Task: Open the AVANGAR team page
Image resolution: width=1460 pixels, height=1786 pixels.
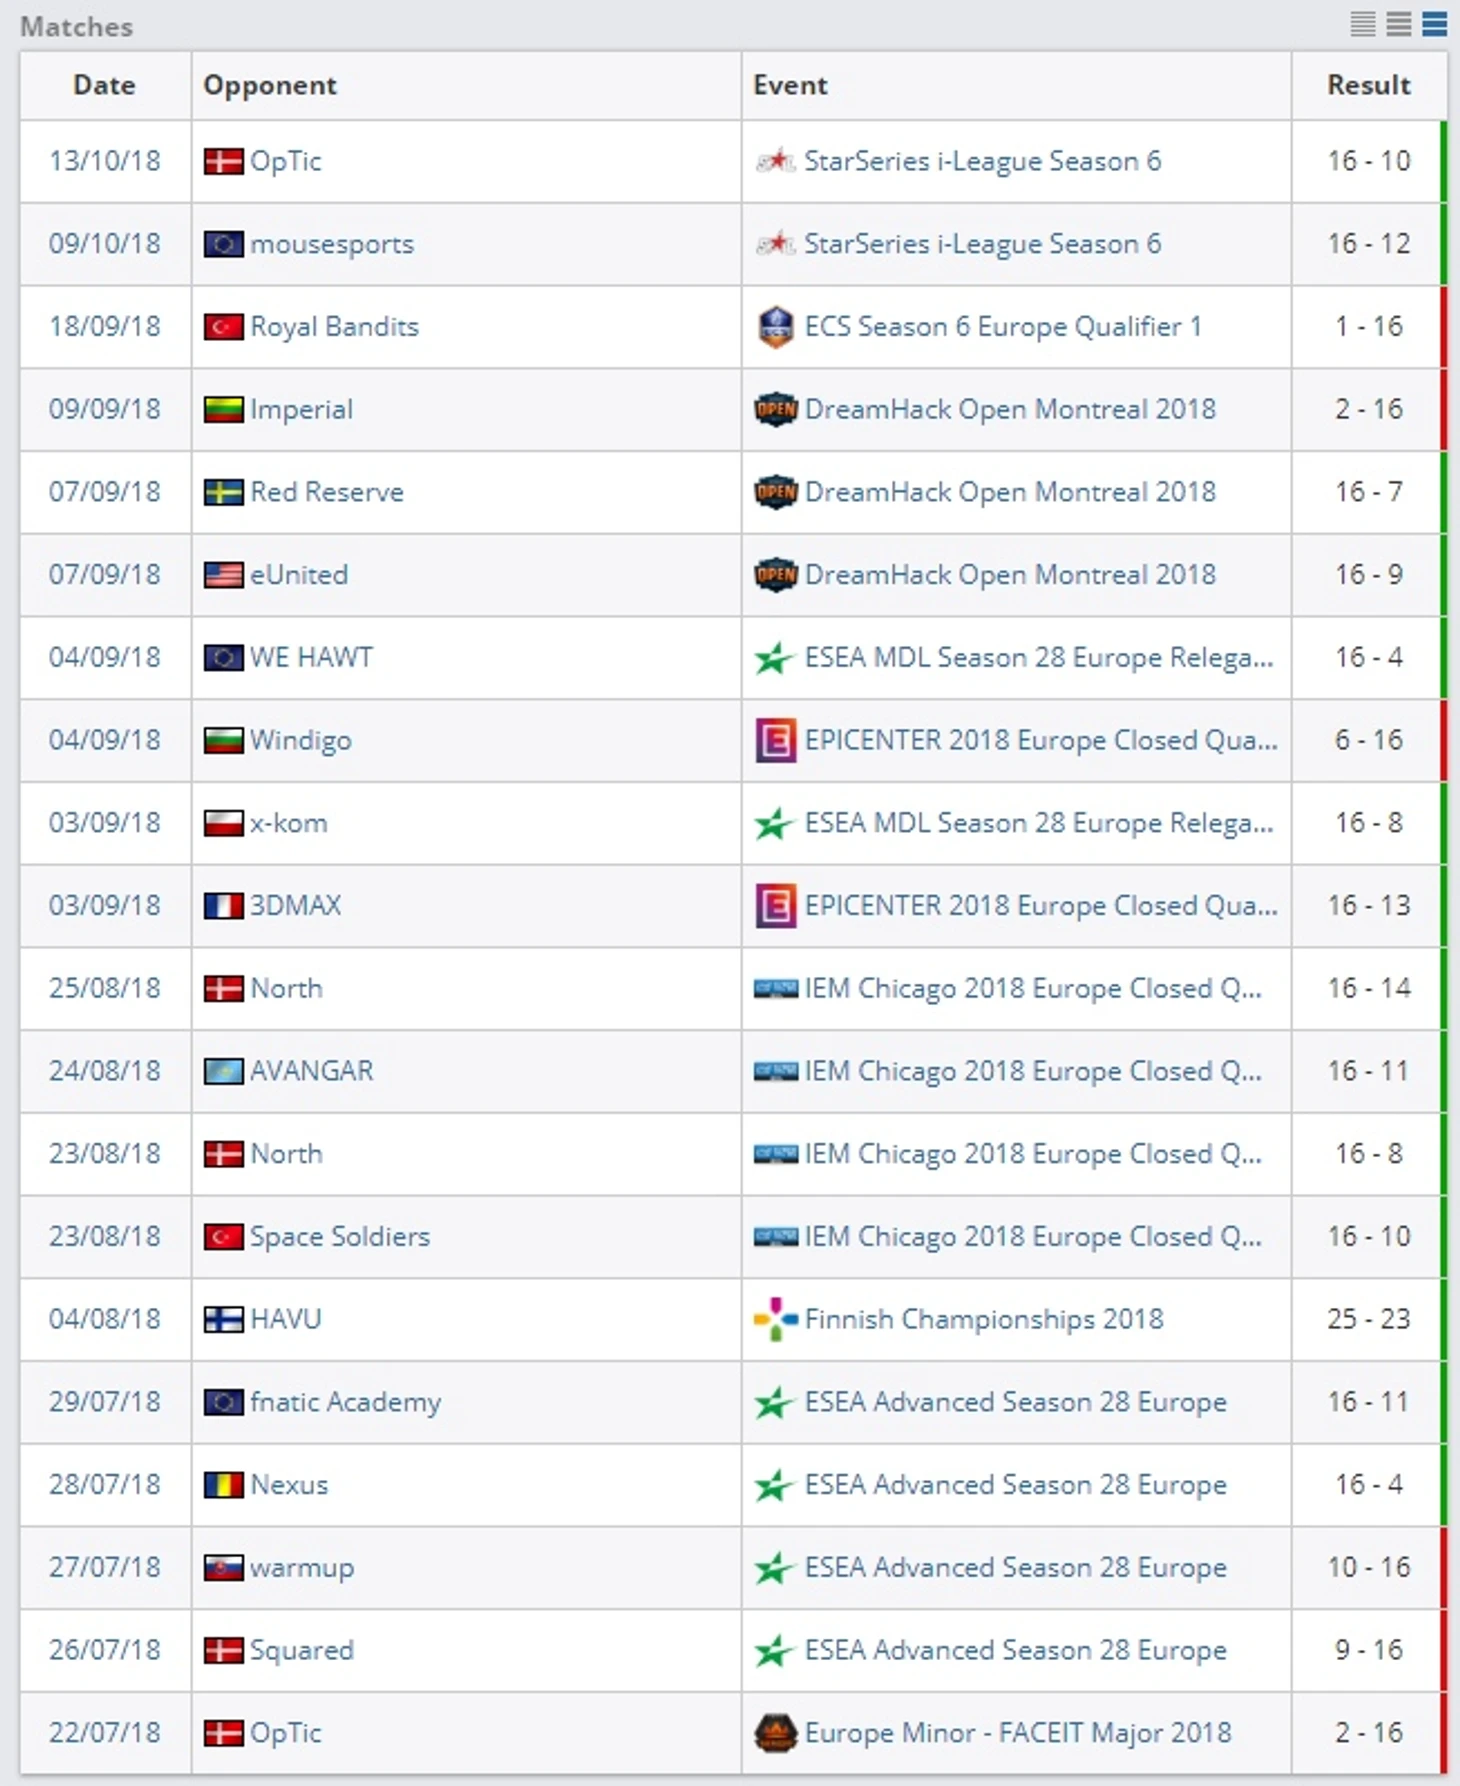Action: (311, 1072)
